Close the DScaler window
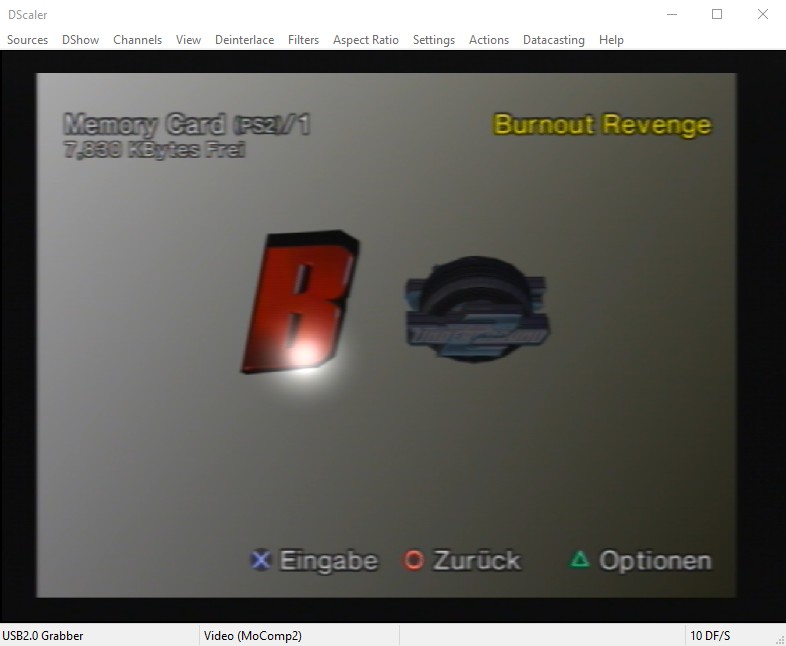This screenshot has width=786, height=646. (x=762, y=15)
